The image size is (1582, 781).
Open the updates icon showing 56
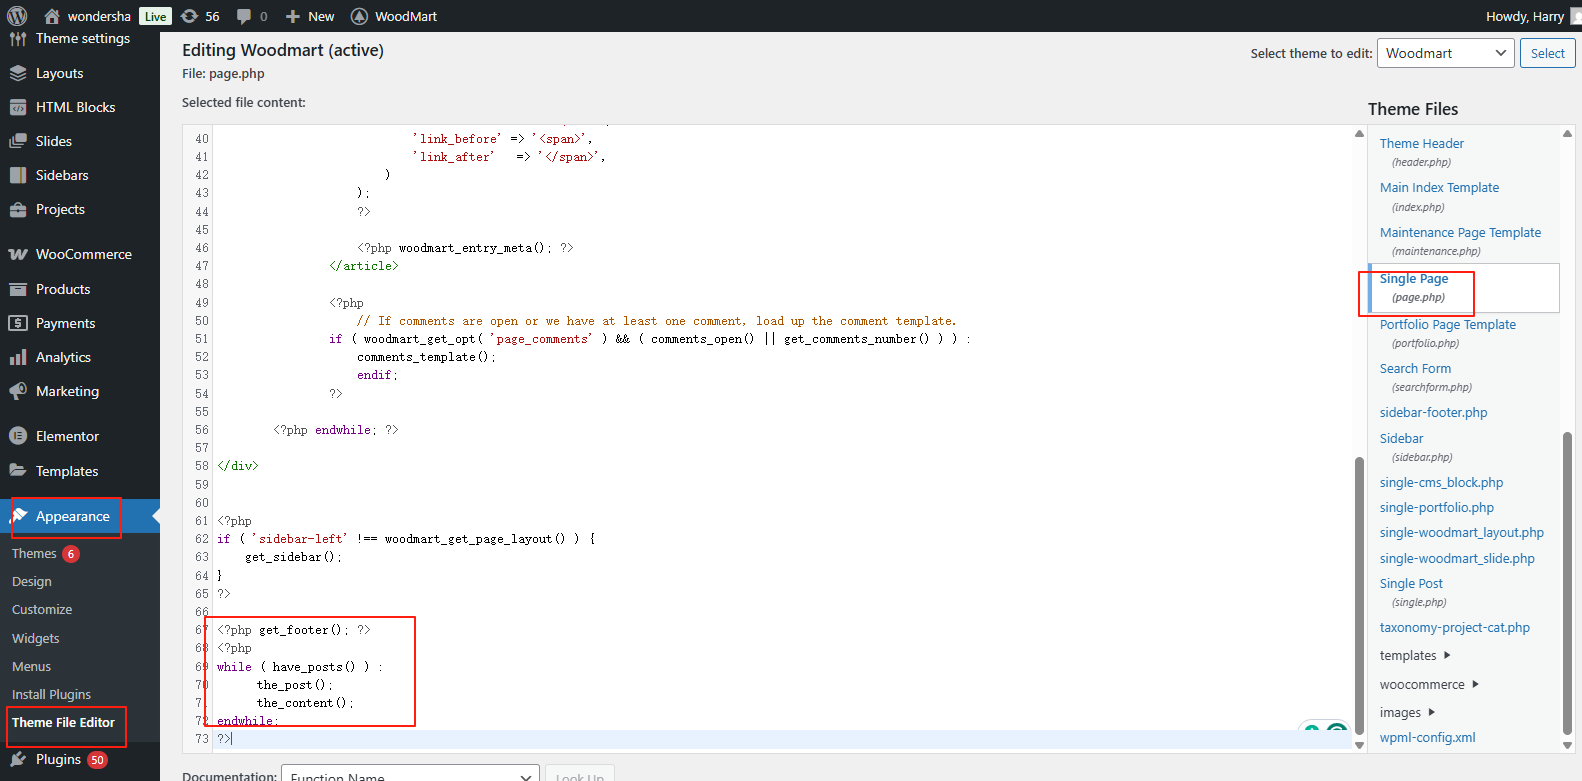point(190,16)
